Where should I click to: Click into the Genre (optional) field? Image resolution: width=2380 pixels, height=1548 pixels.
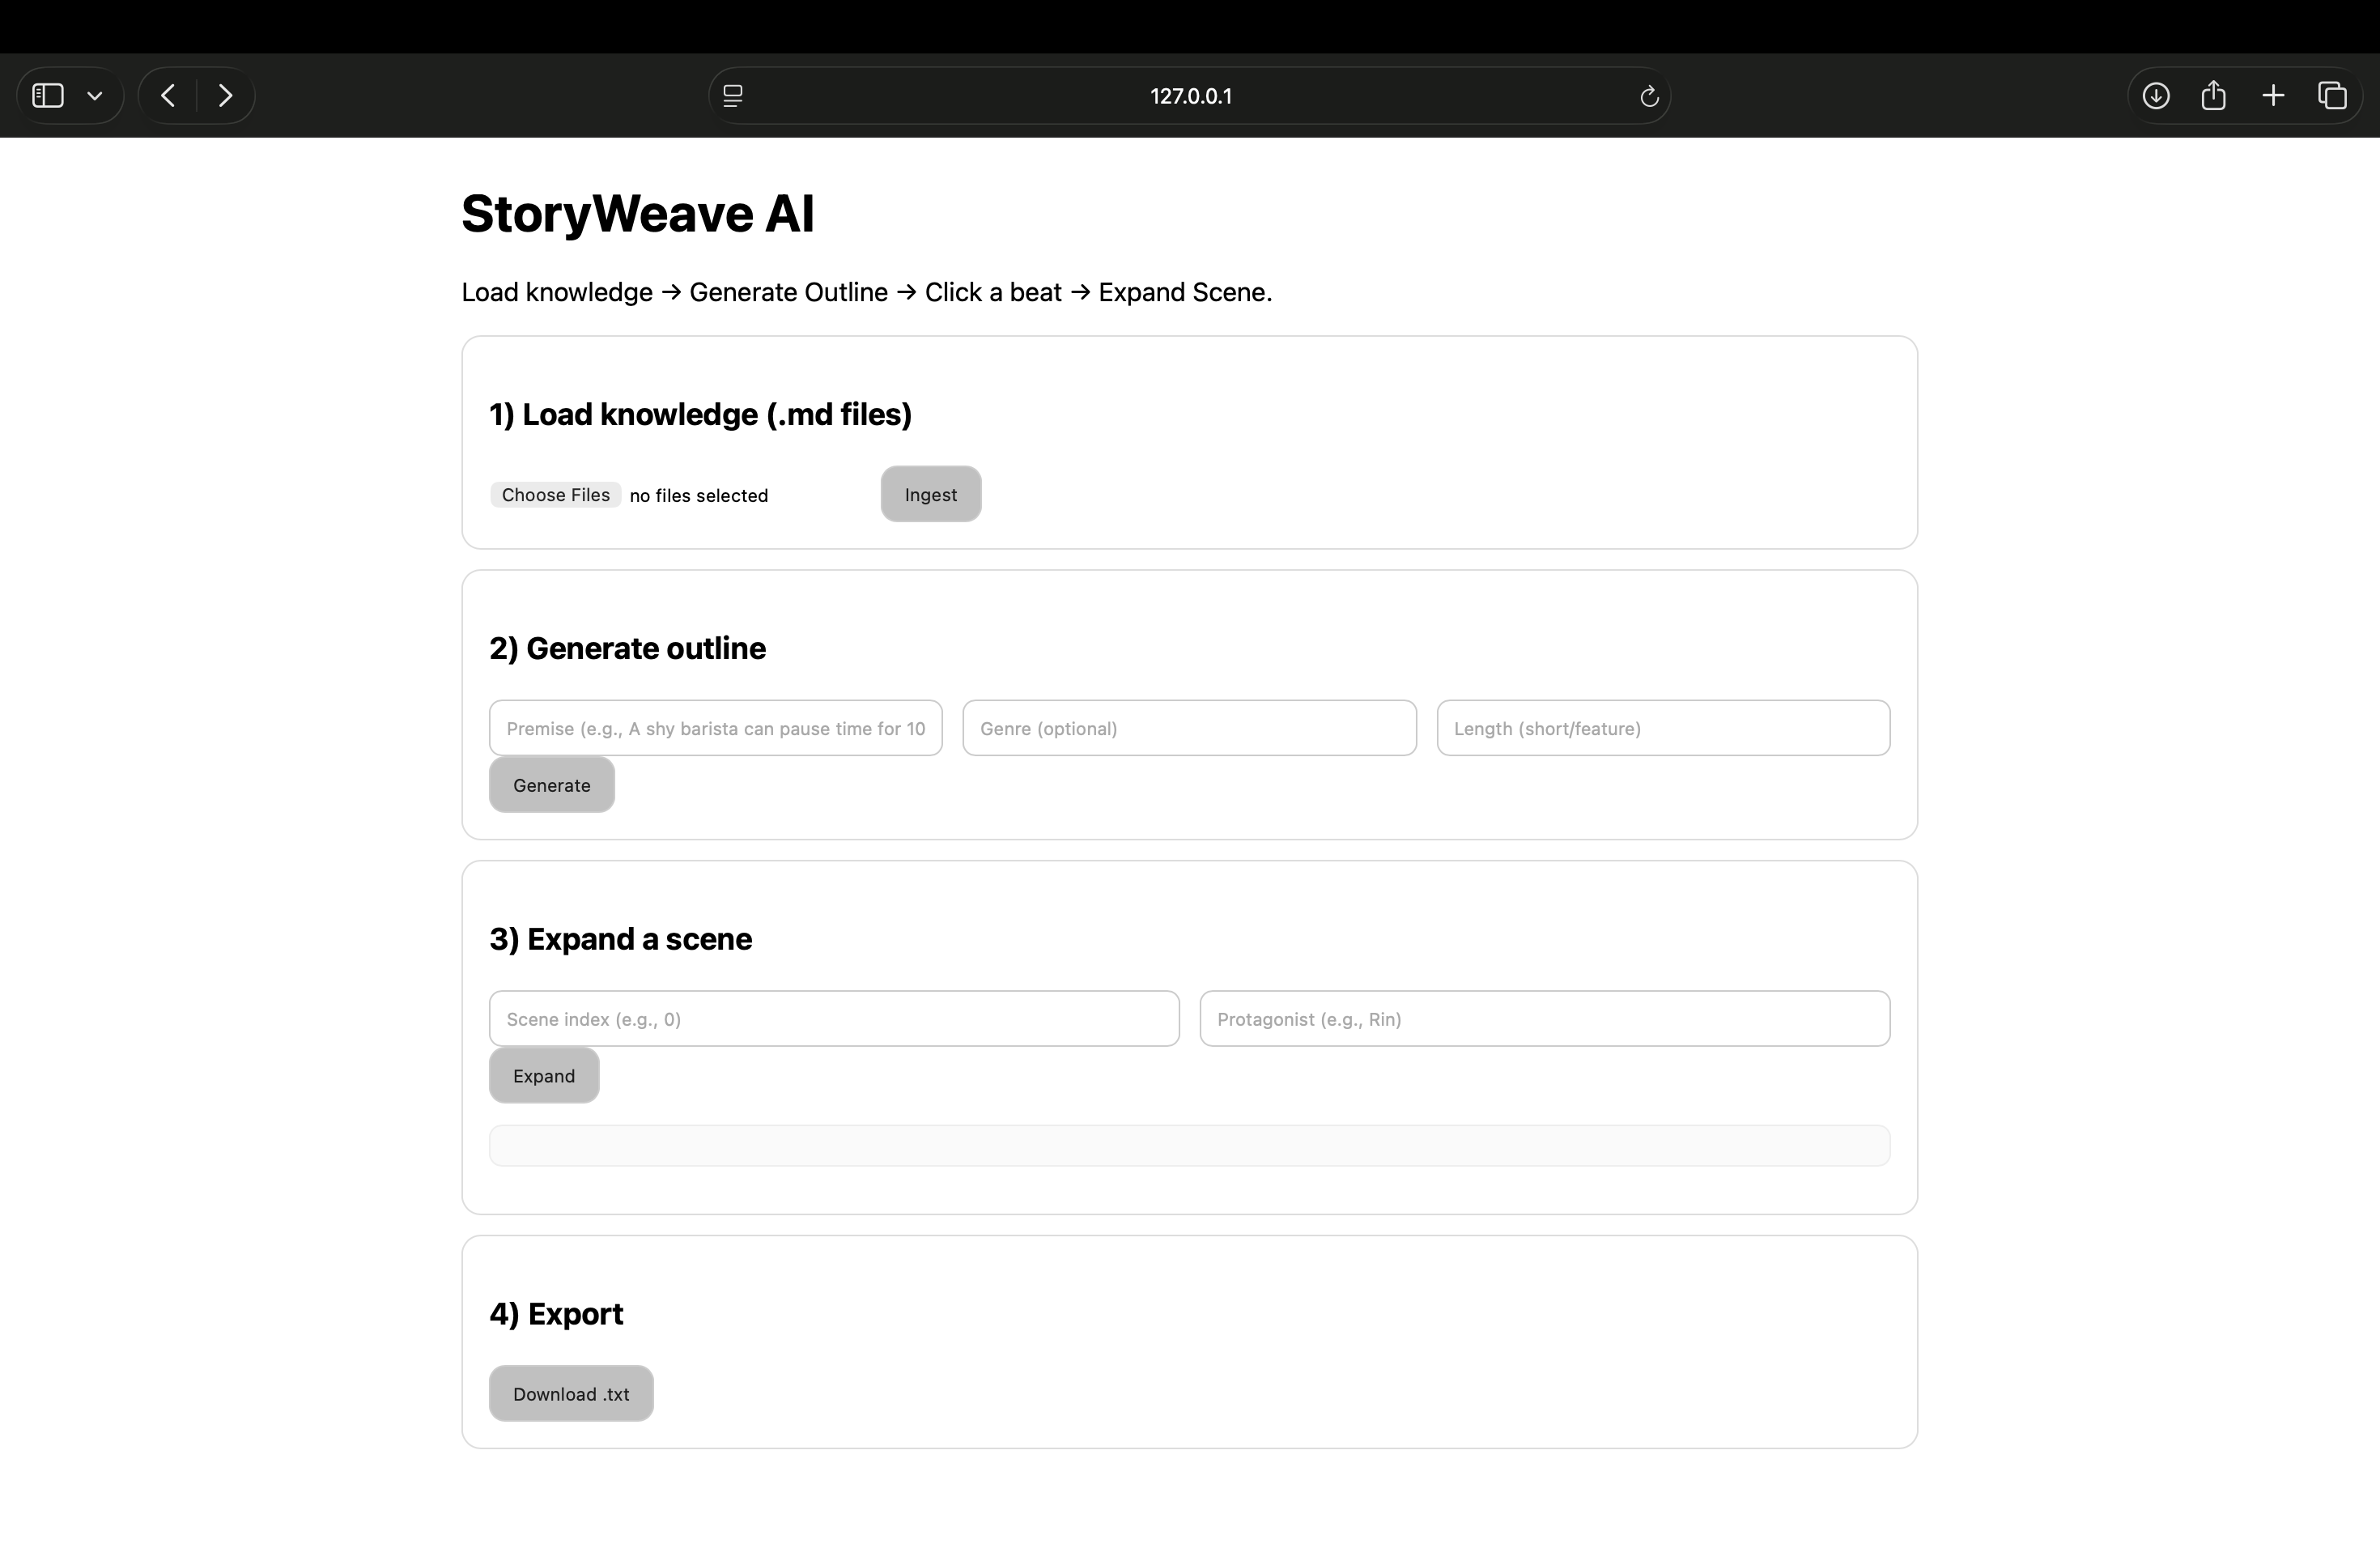(1188, 728)
